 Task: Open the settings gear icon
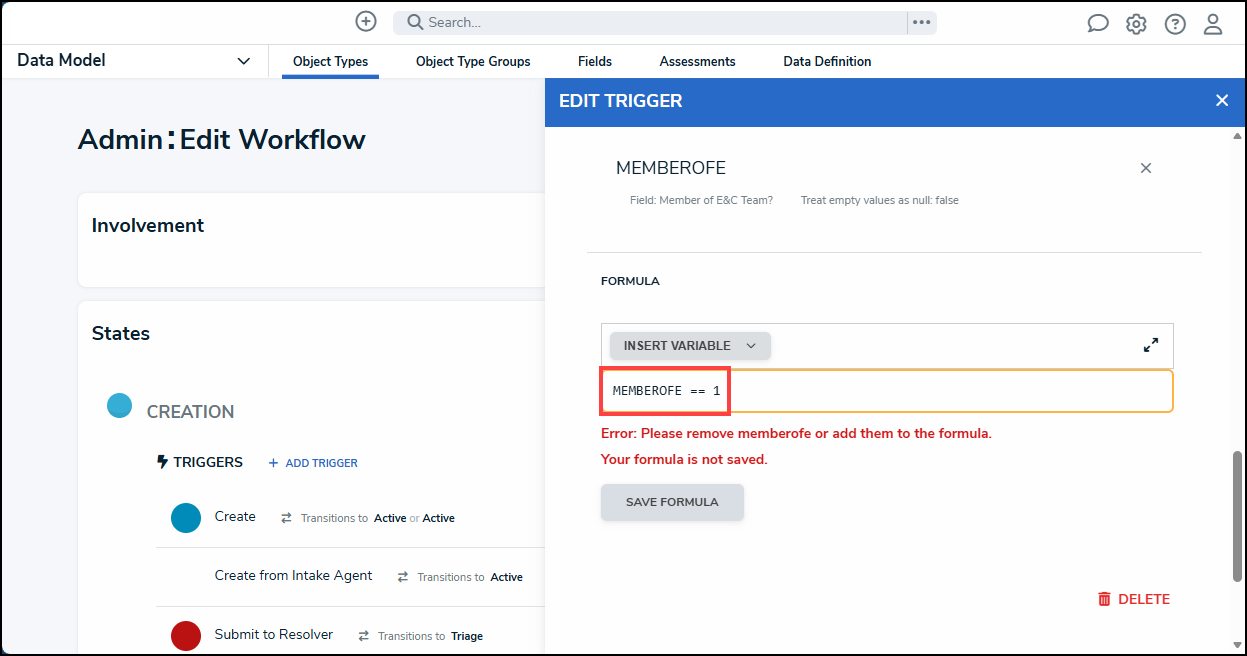1136,23
